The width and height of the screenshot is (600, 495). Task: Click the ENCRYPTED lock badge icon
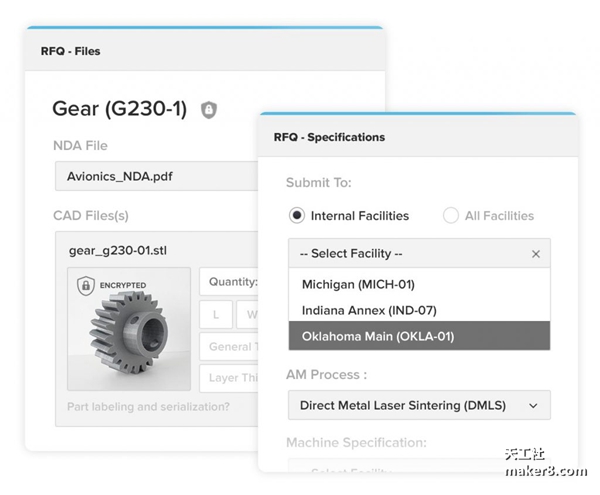pos(86,286)
